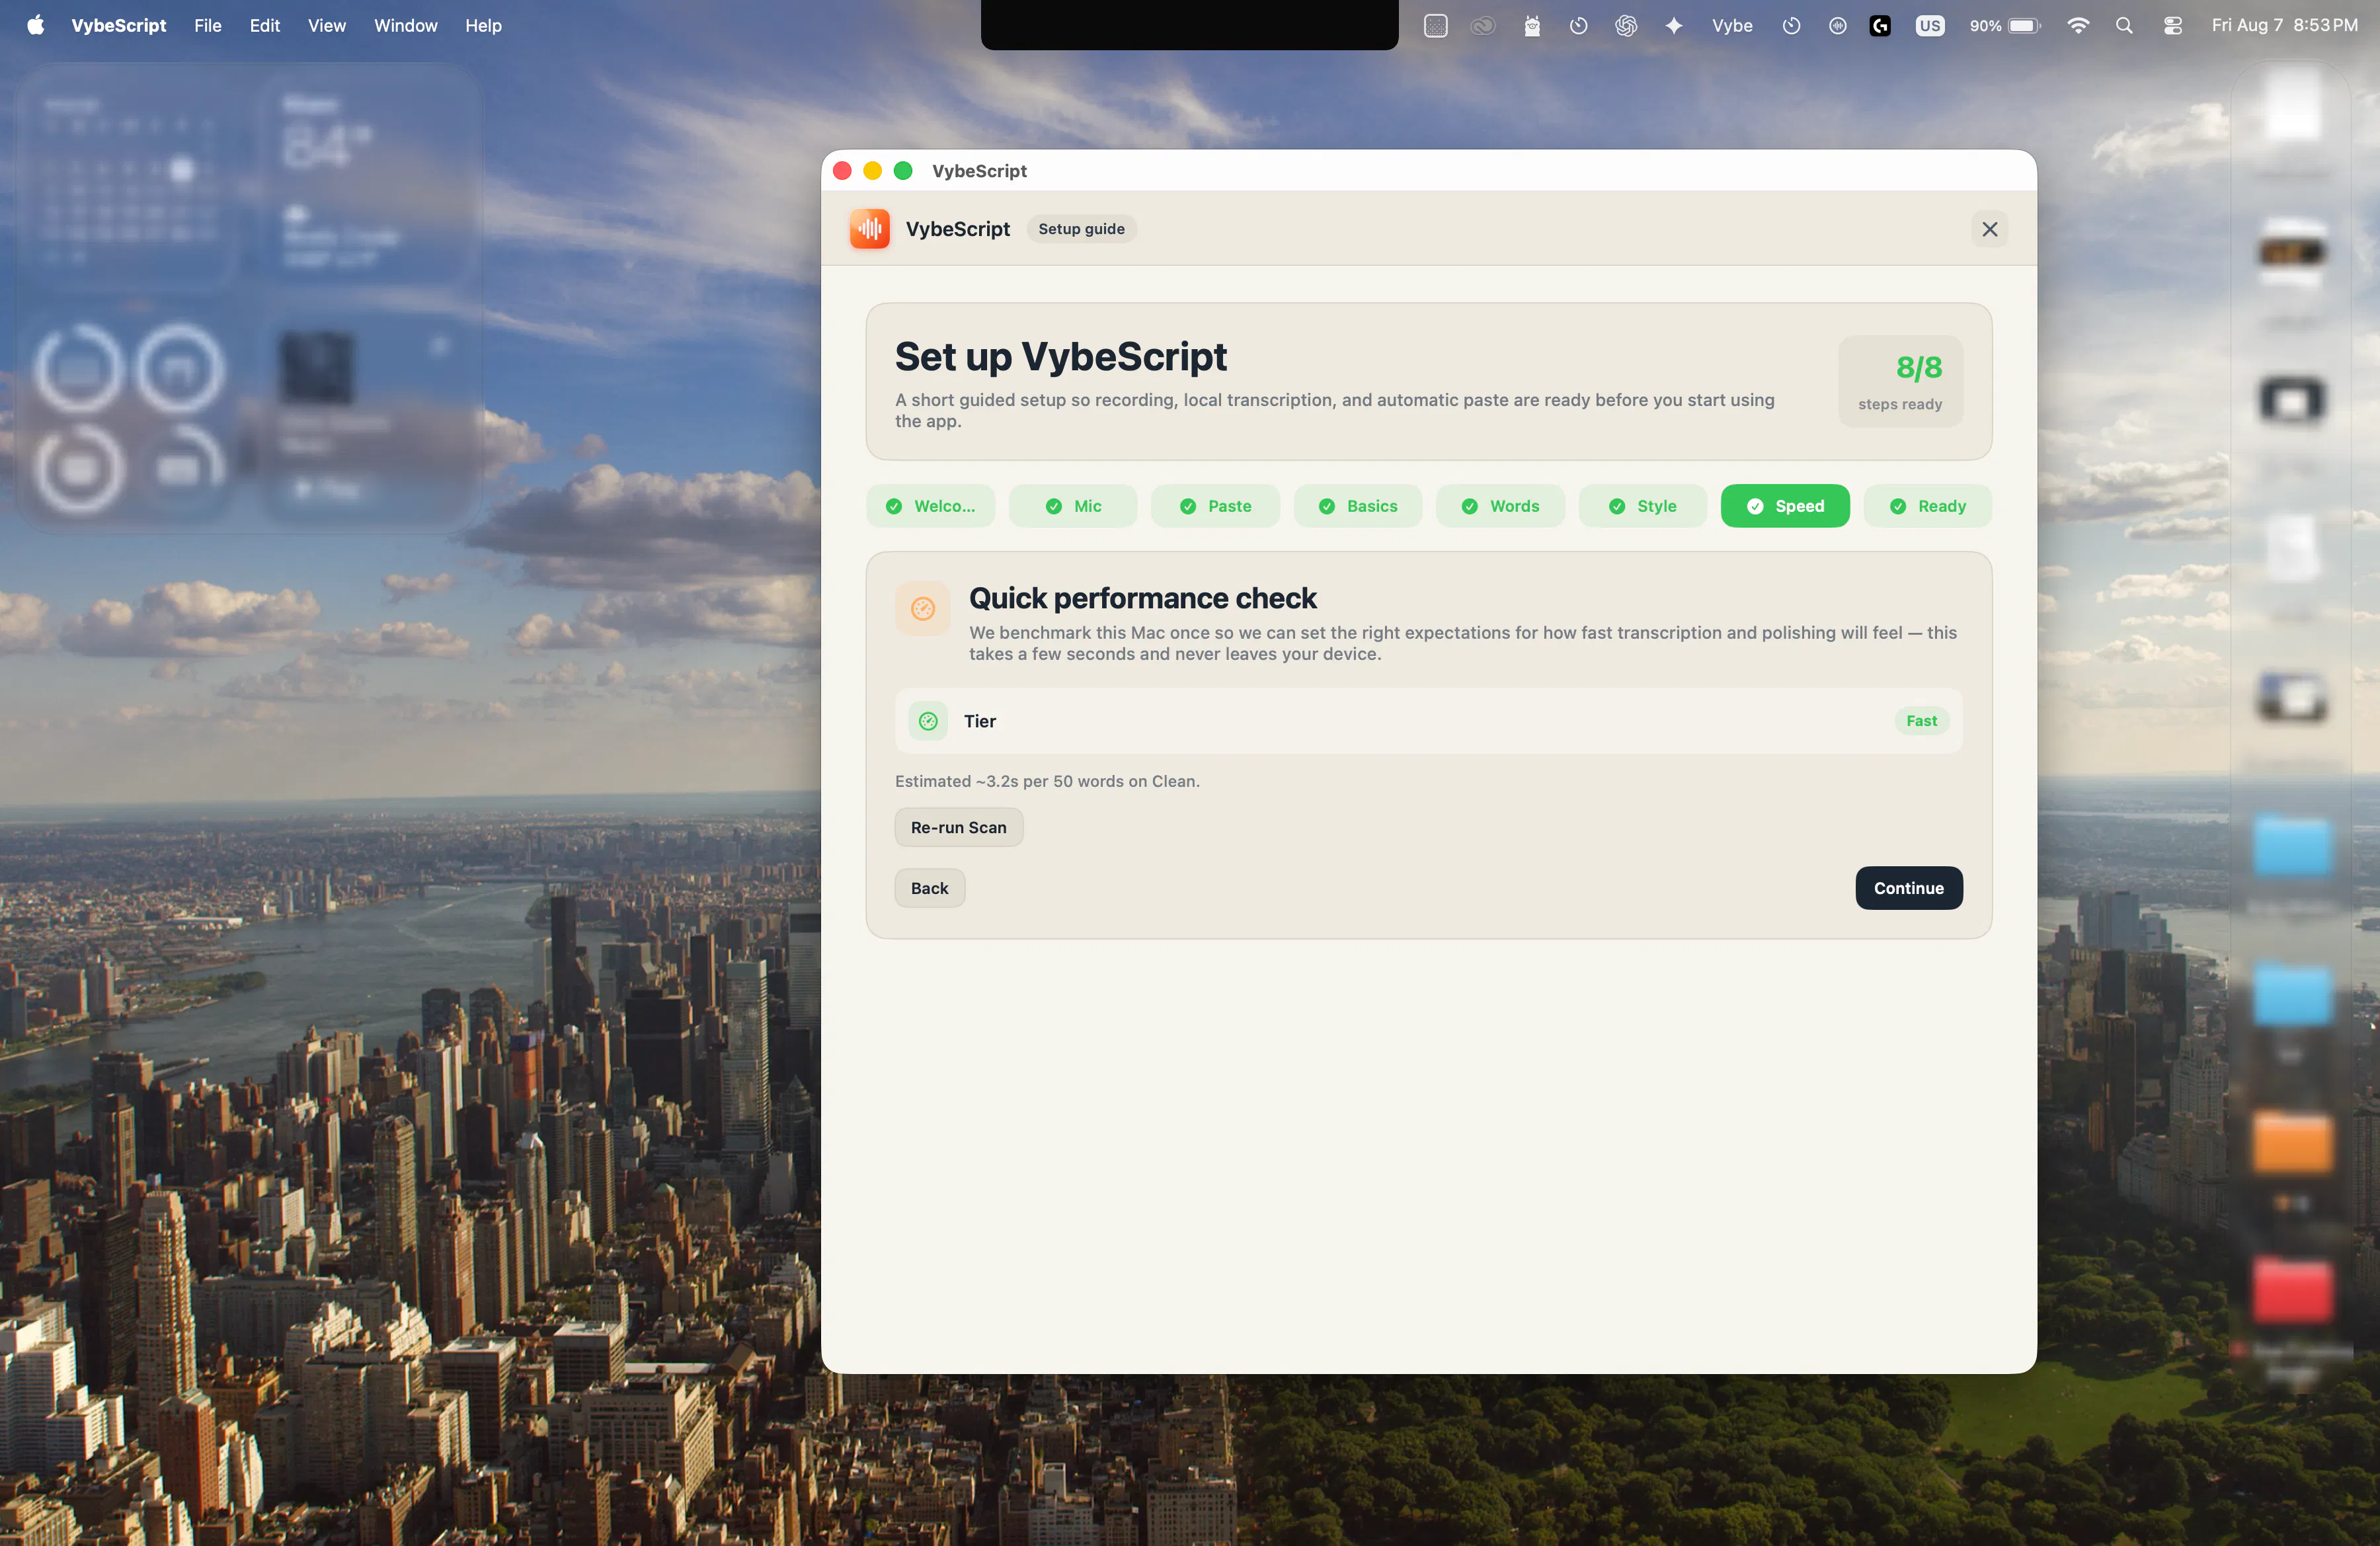Go to the Welcome step tab
The height and width of the screenshot is (1546, 2380).
pos(930,506)
